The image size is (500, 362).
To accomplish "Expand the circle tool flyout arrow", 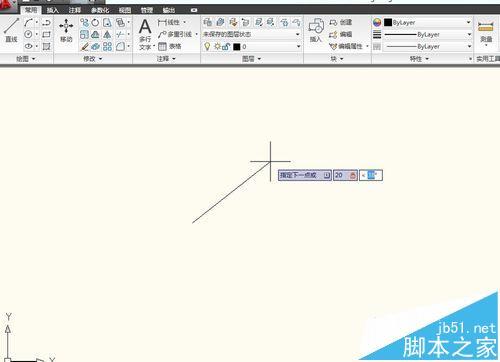I will click(x=37, y=34).
